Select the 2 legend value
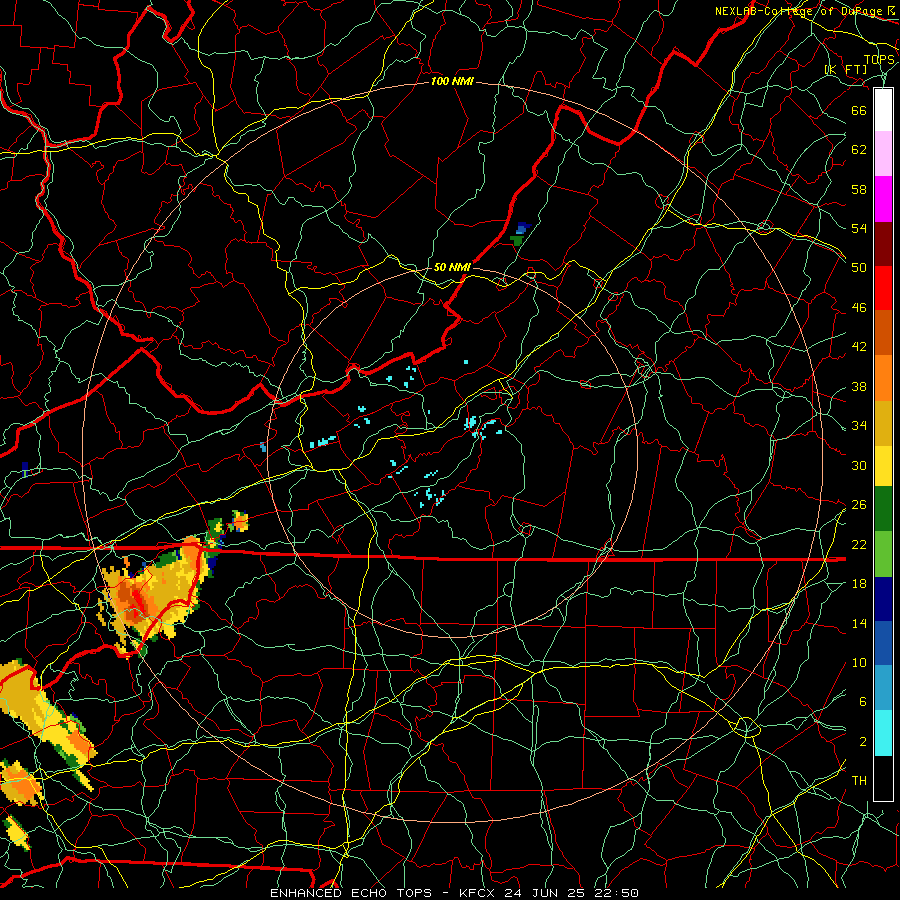The image size is (900, 900). 863,742
